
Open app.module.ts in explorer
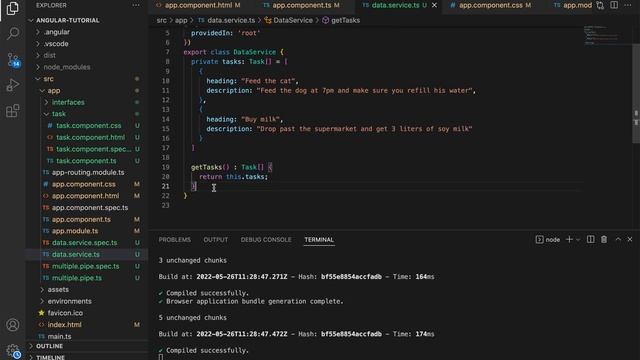point(87,231)
